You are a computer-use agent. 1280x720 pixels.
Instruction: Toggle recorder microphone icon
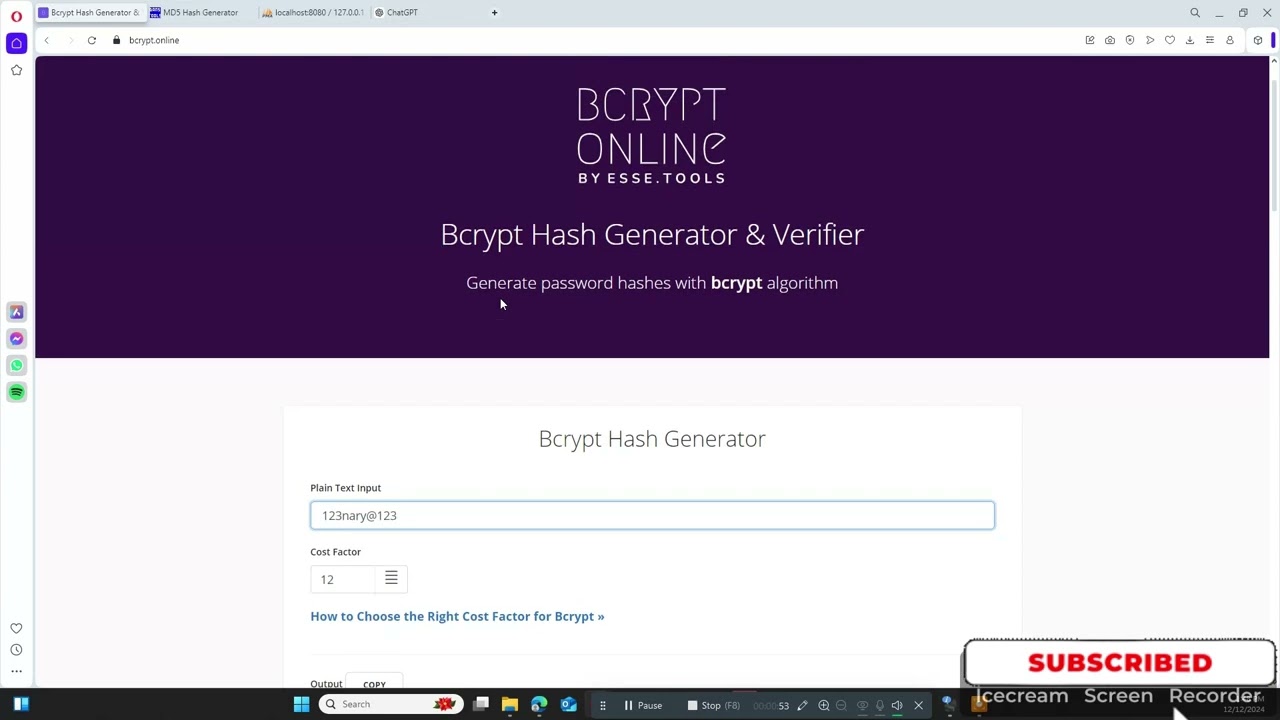(x=880, y=705)
